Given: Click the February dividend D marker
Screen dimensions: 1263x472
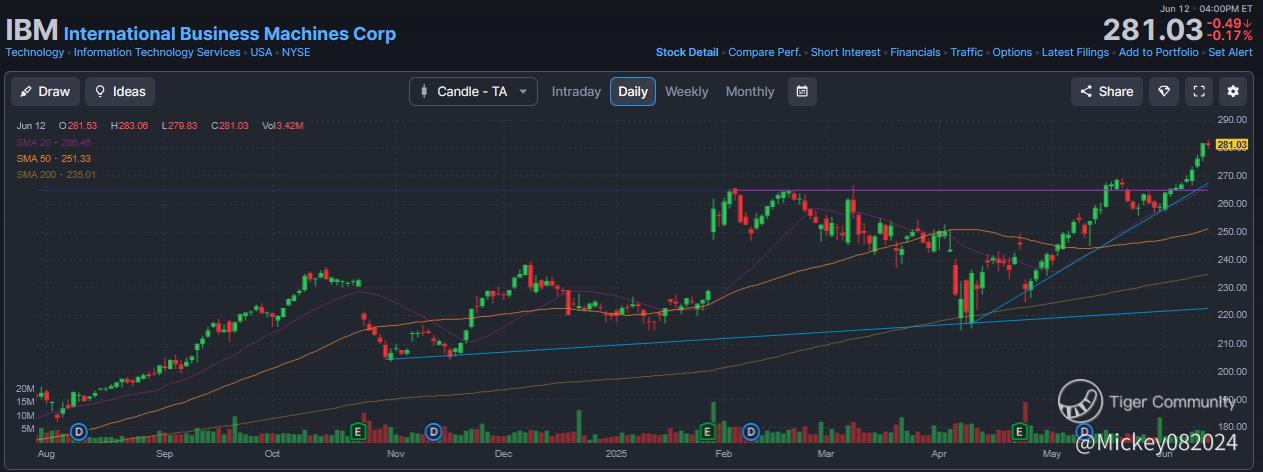Looking at the screenshot, I should (750, 432).
